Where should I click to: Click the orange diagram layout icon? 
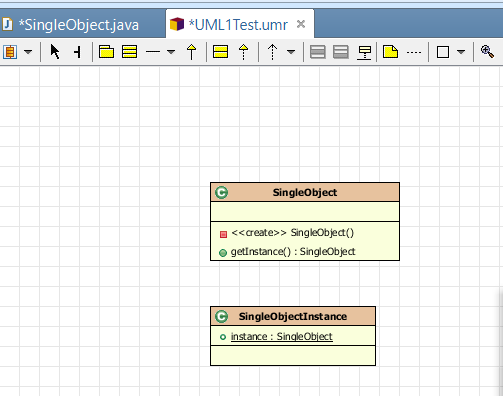coord(10,52)
